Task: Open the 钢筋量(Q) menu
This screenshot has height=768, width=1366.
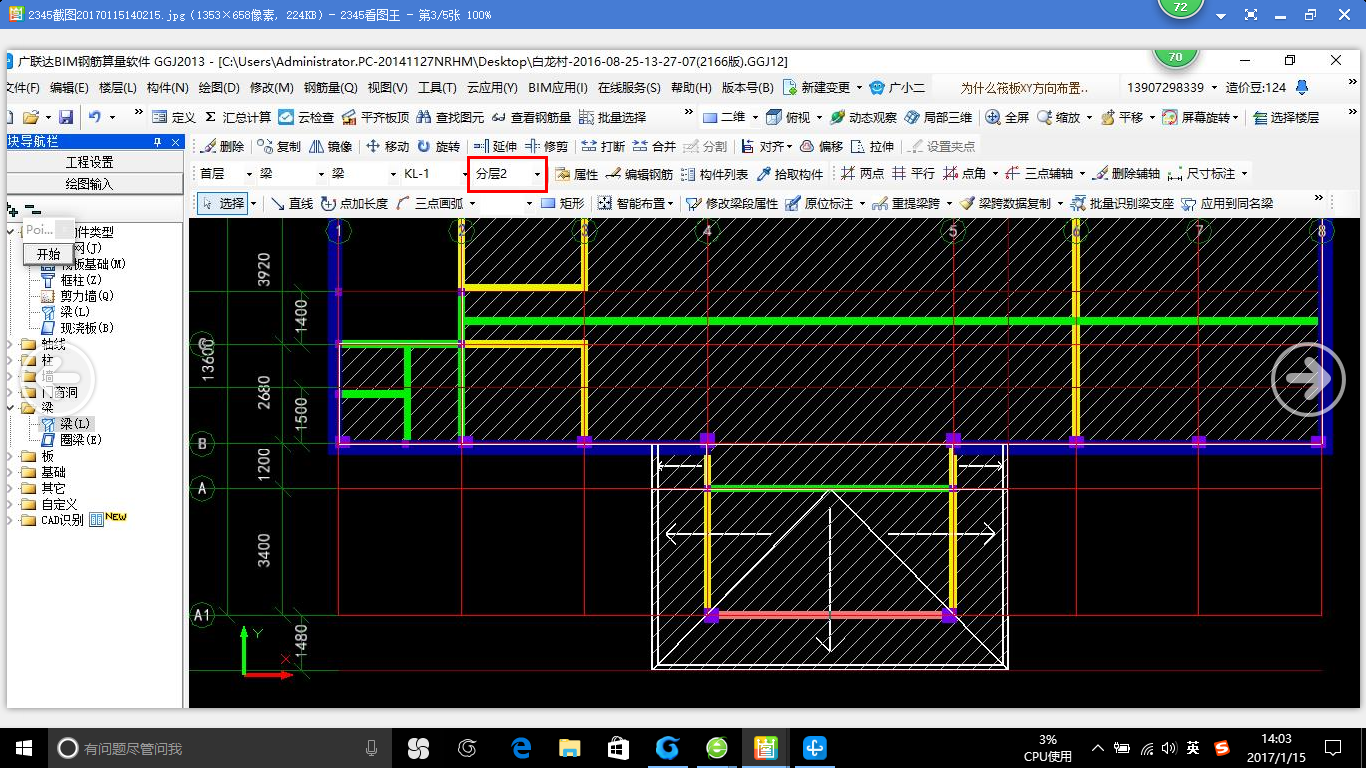Action: (x=330, y=88)
